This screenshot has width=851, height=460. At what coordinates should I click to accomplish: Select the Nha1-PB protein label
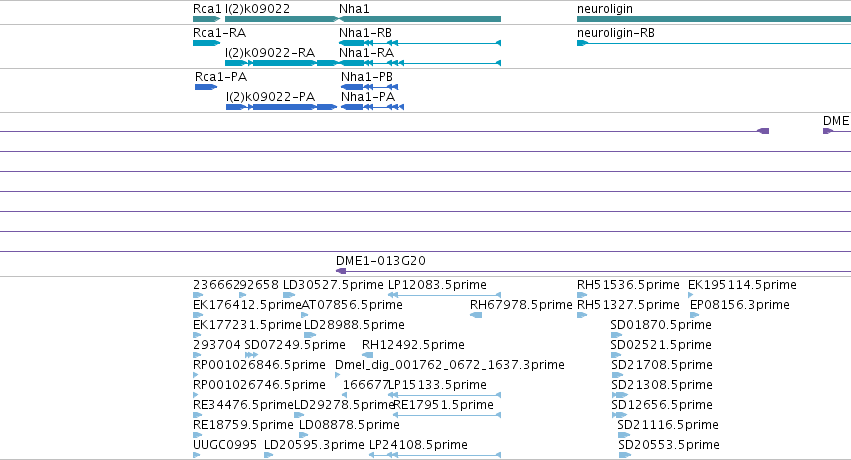point(367,76)
